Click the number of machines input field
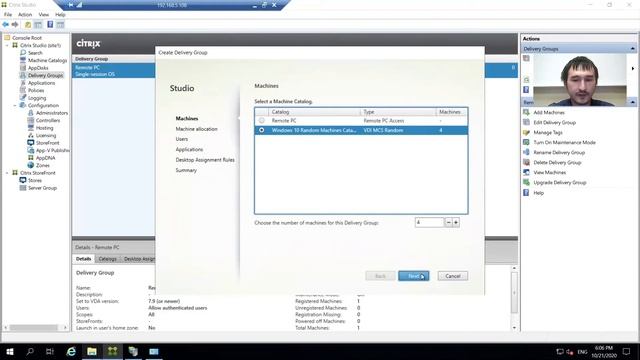 click(x=429, y=222)
